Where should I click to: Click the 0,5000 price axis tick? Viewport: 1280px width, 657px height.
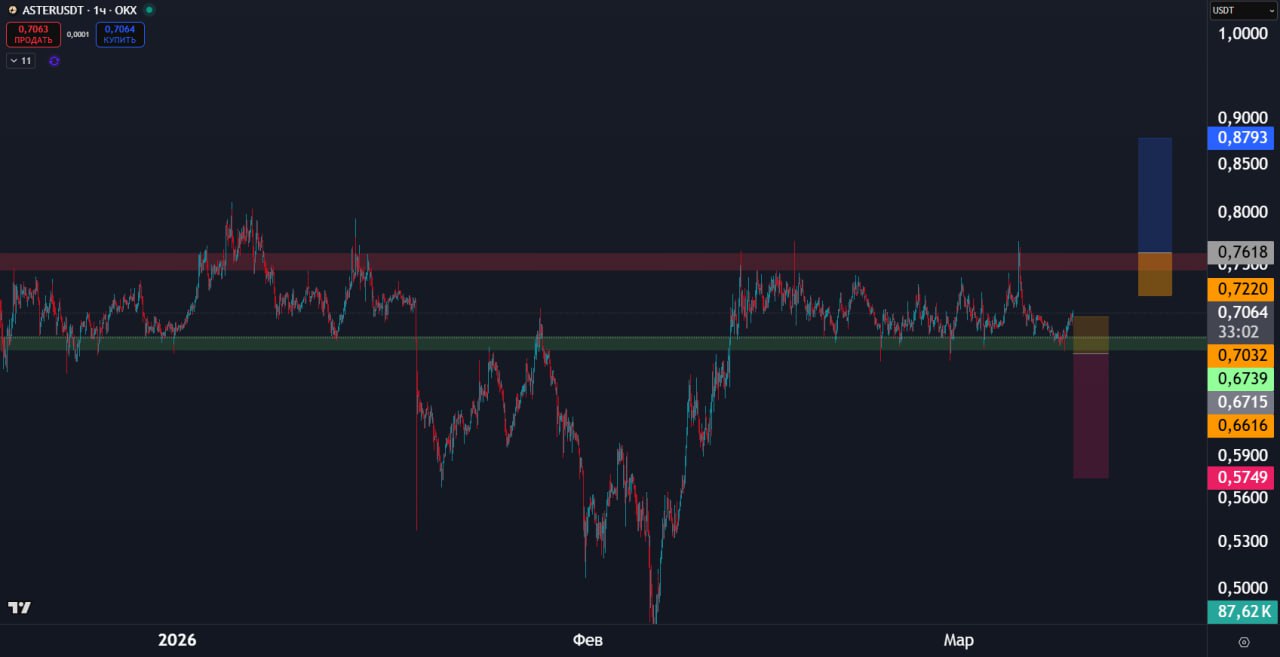(1241, 588)
